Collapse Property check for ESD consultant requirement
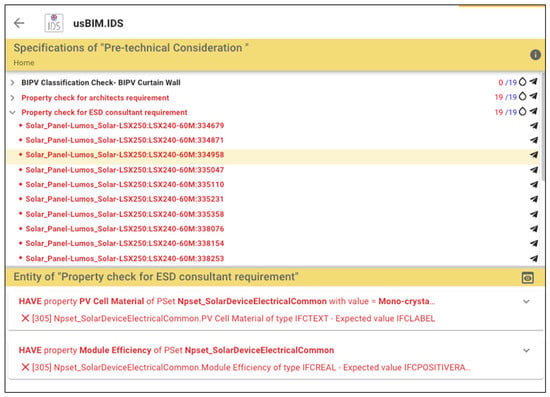 tap(12, 112)
